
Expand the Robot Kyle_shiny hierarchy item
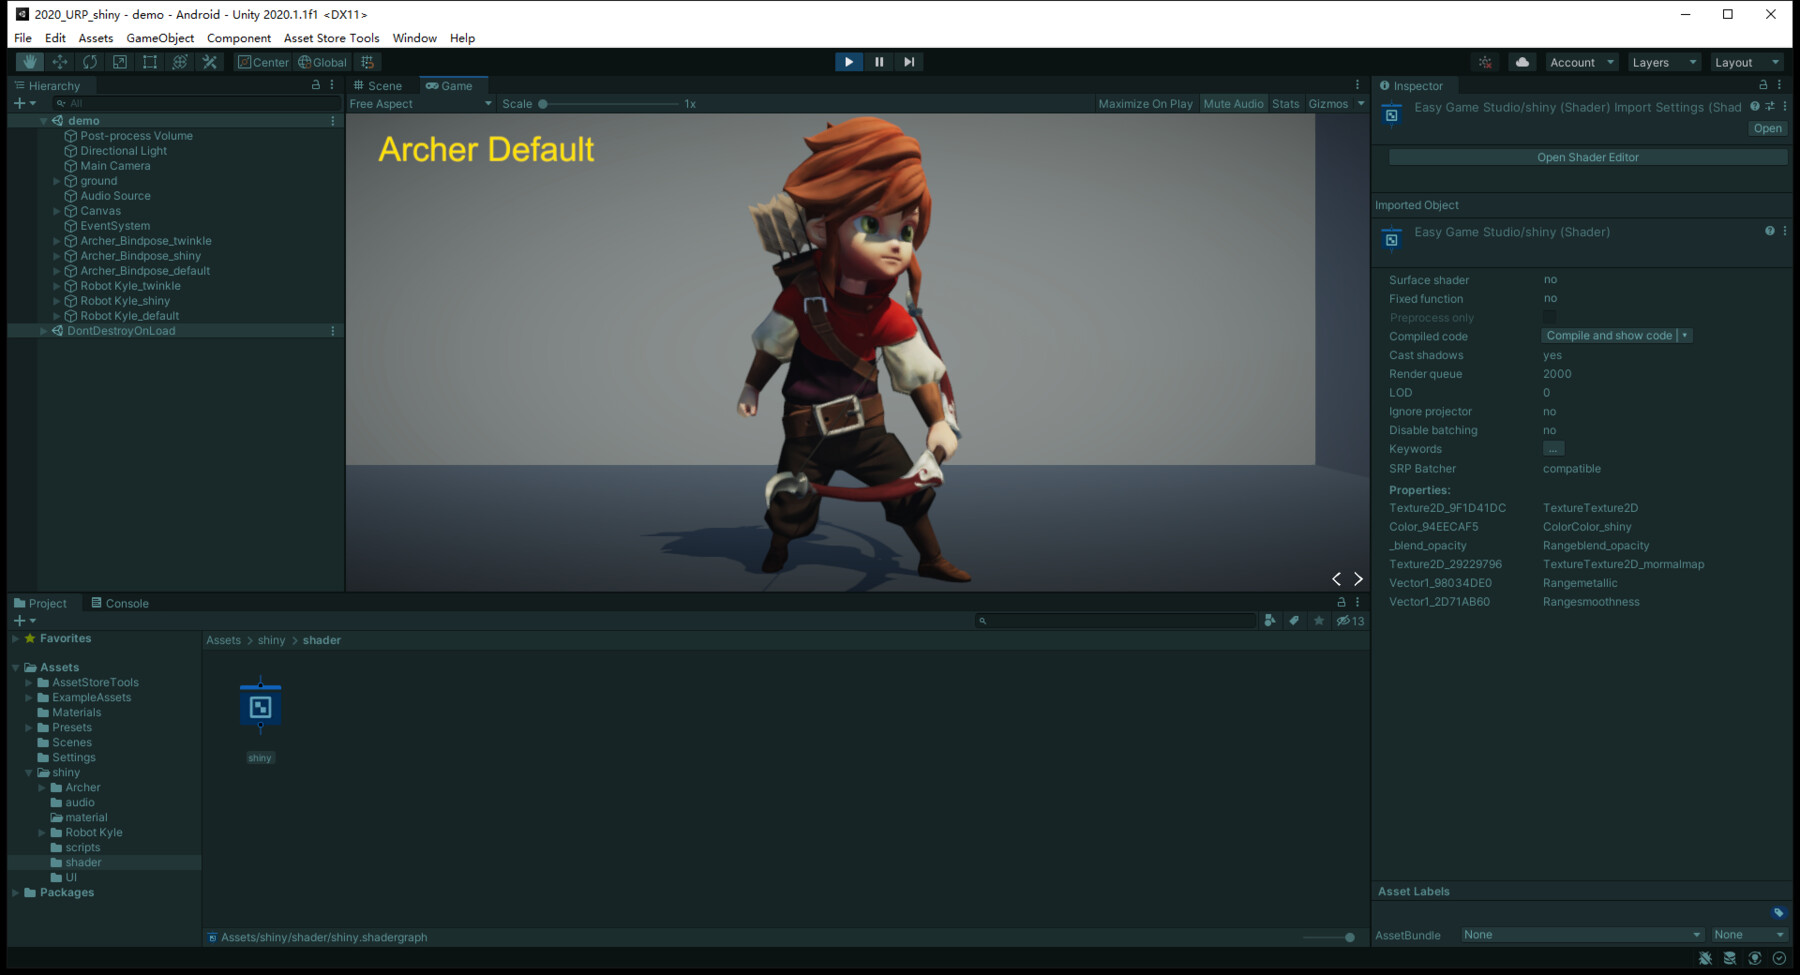pos(56,300)
